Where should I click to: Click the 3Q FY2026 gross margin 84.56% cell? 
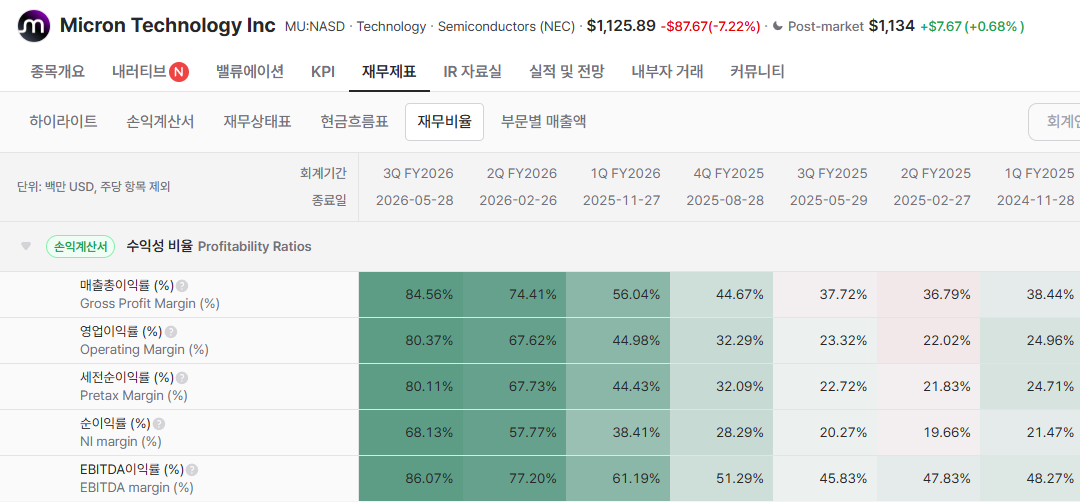411,295
